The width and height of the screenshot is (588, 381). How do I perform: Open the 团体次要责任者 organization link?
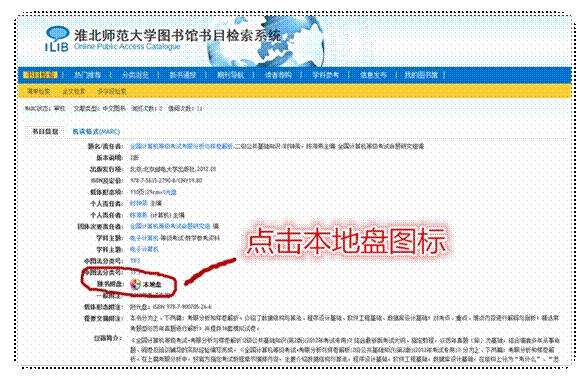(170, 226)
